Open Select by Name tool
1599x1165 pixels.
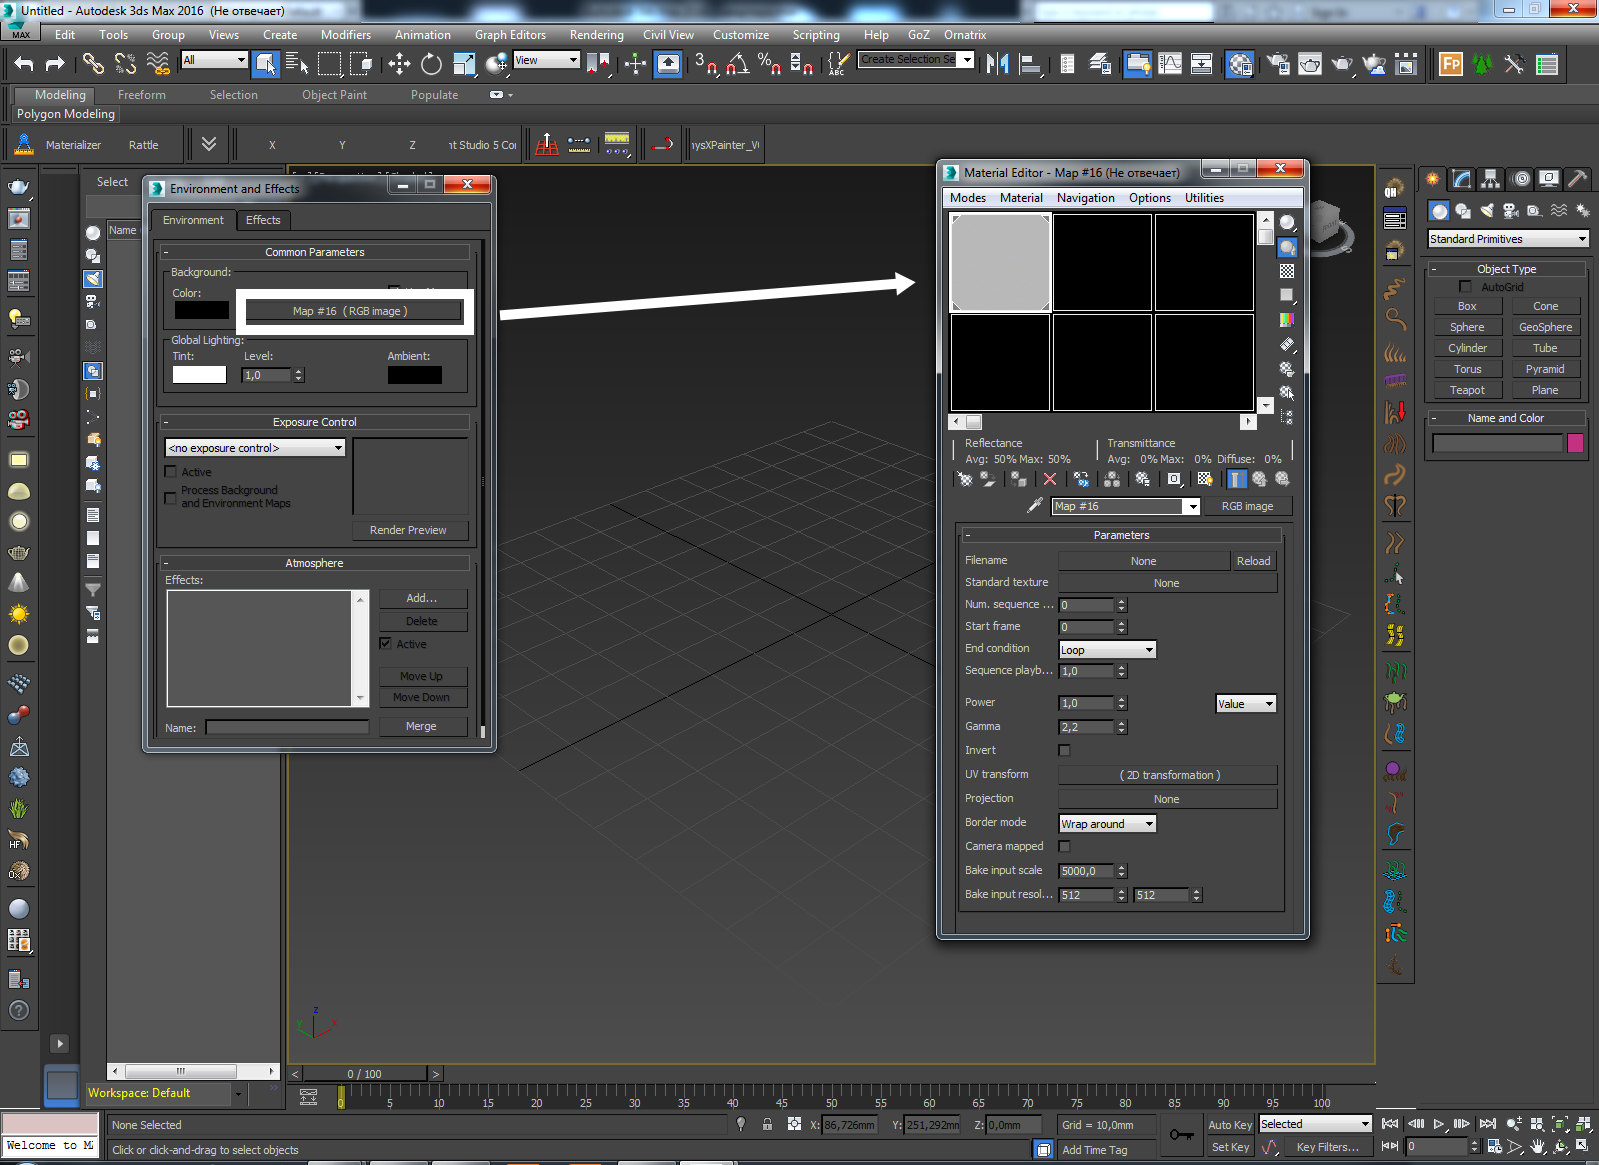pos(297,64)
